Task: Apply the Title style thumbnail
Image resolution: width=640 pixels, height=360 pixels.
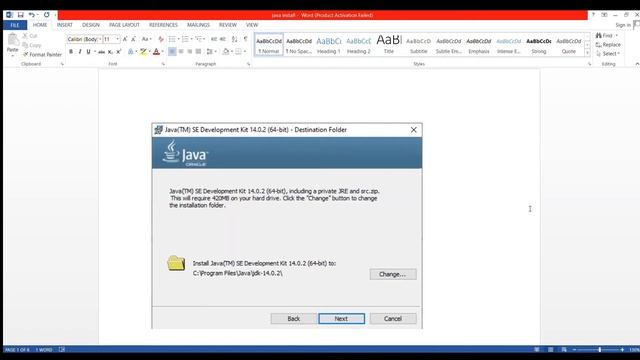Action: pyautogui.click(x=389, y=45)
